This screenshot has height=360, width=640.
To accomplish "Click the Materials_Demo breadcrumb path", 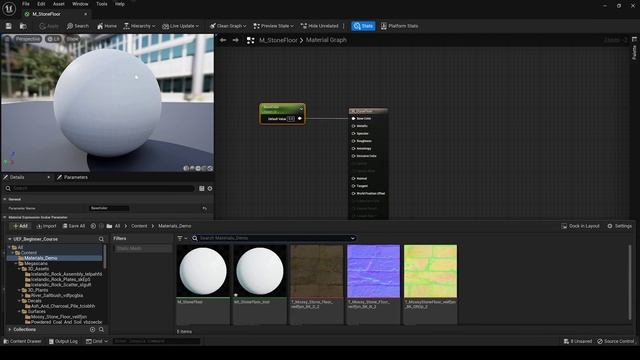I will tap(175, 226).
